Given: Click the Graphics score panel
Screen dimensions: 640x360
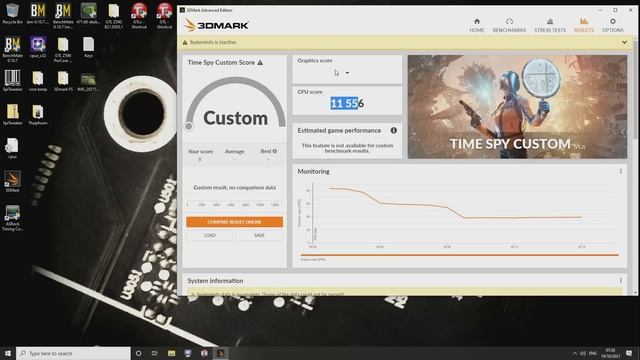Looking at the screenshot, I should point(347,69).
